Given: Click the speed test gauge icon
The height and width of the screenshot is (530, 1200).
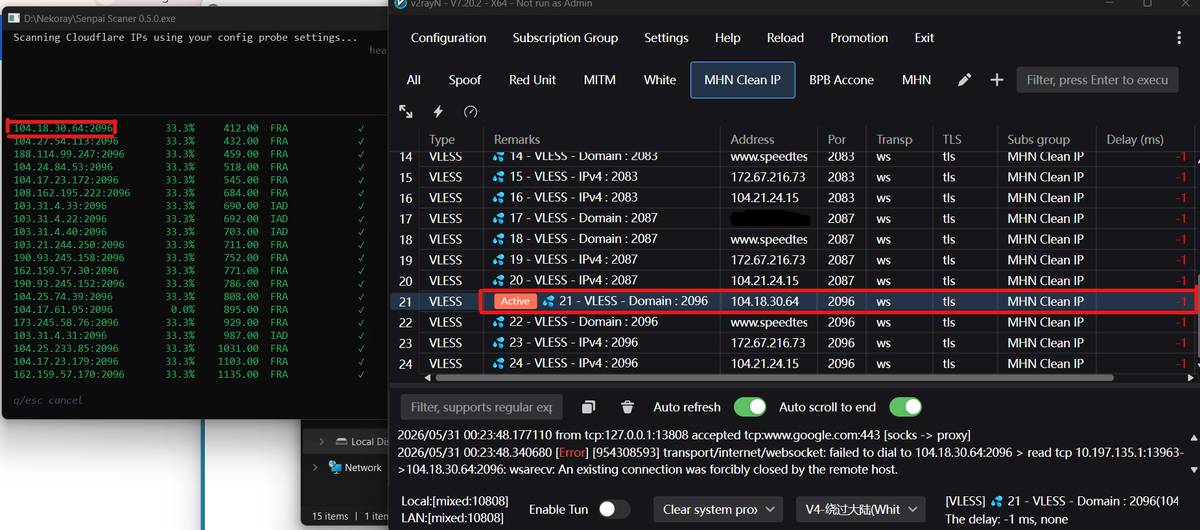Looking at the screenshot, I should 471,112.
